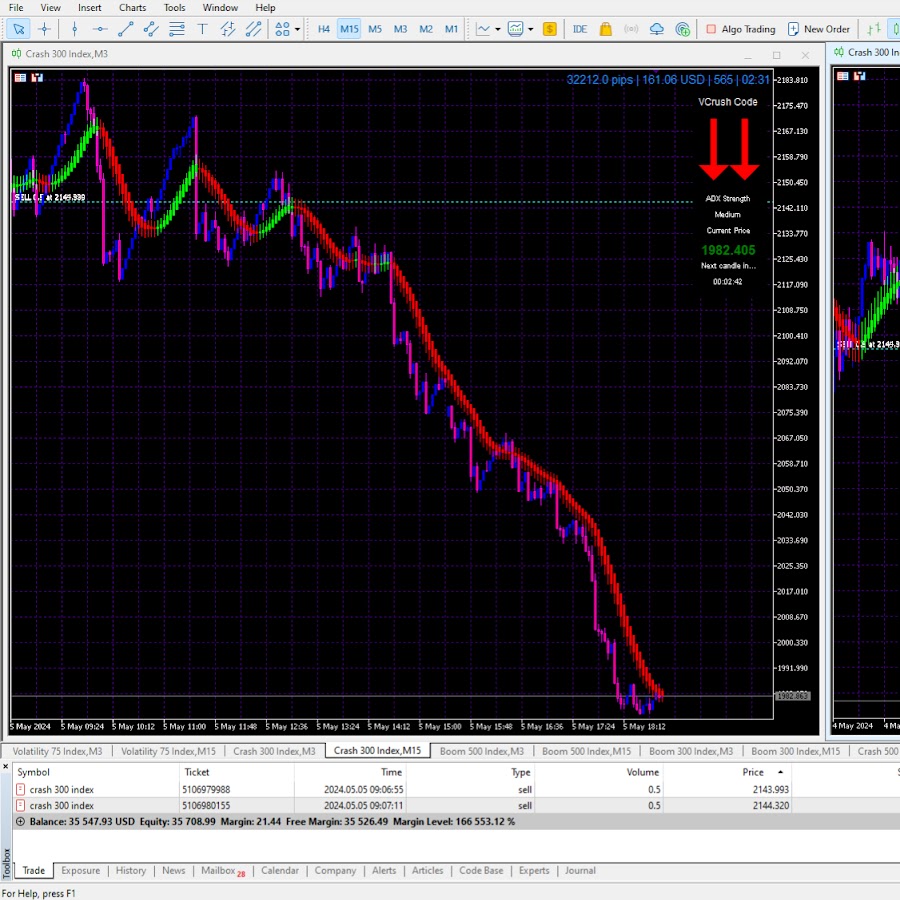Screen dimensions: 900x900
Task: Open the Charts menu
Action: pos(132,8)
